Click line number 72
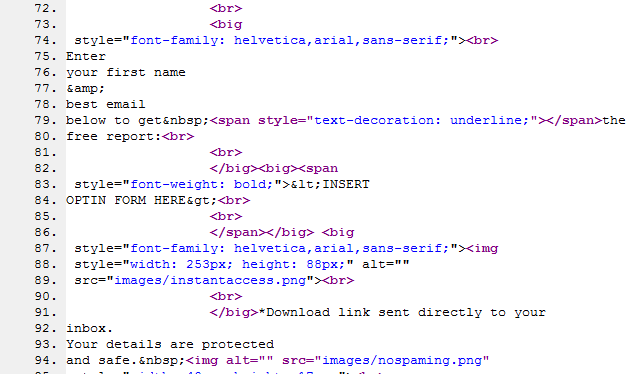Viewport: 634px width, 374px height. (45, 8)
